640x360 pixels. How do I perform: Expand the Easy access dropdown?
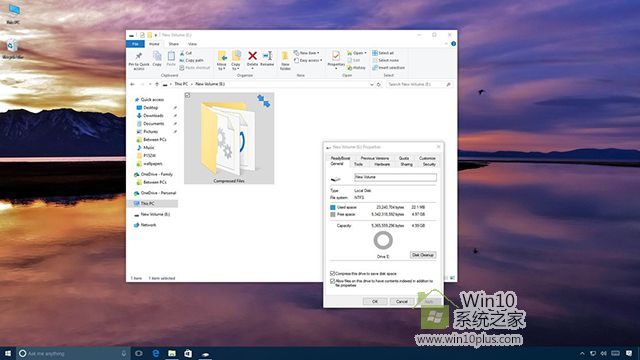[308, 60]
